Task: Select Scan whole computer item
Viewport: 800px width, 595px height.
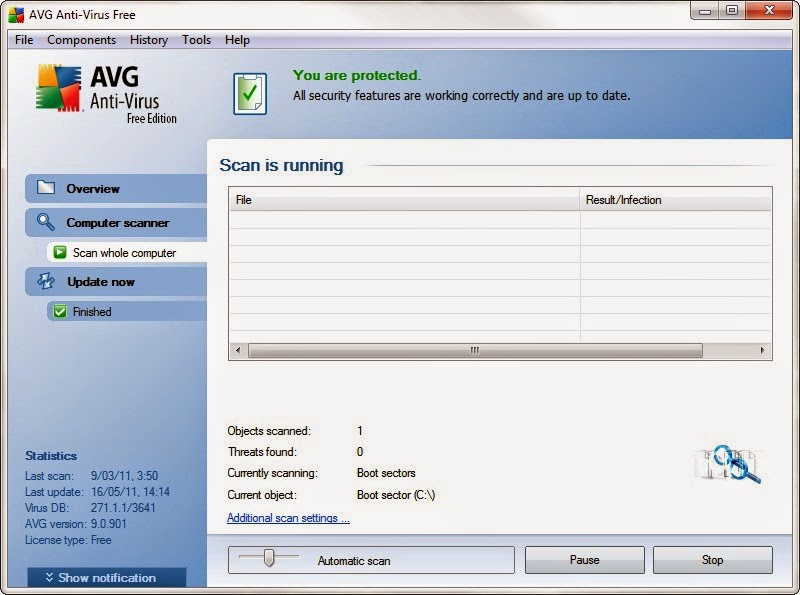Action: click(127, 253)
